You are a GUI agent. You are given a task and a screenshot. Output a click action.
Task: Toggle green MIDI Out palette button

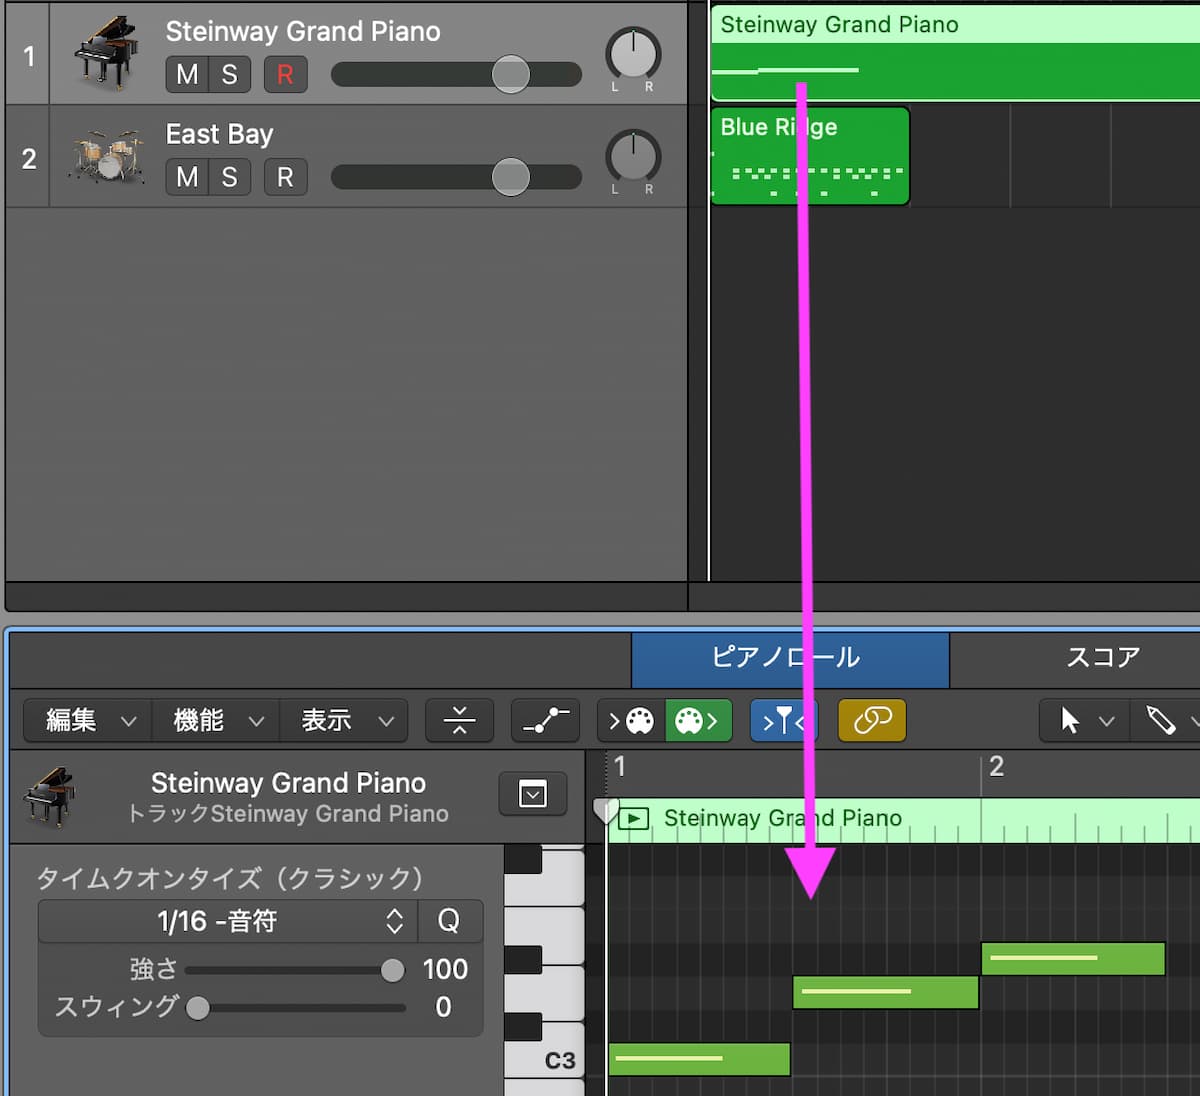tap(698, 720)
